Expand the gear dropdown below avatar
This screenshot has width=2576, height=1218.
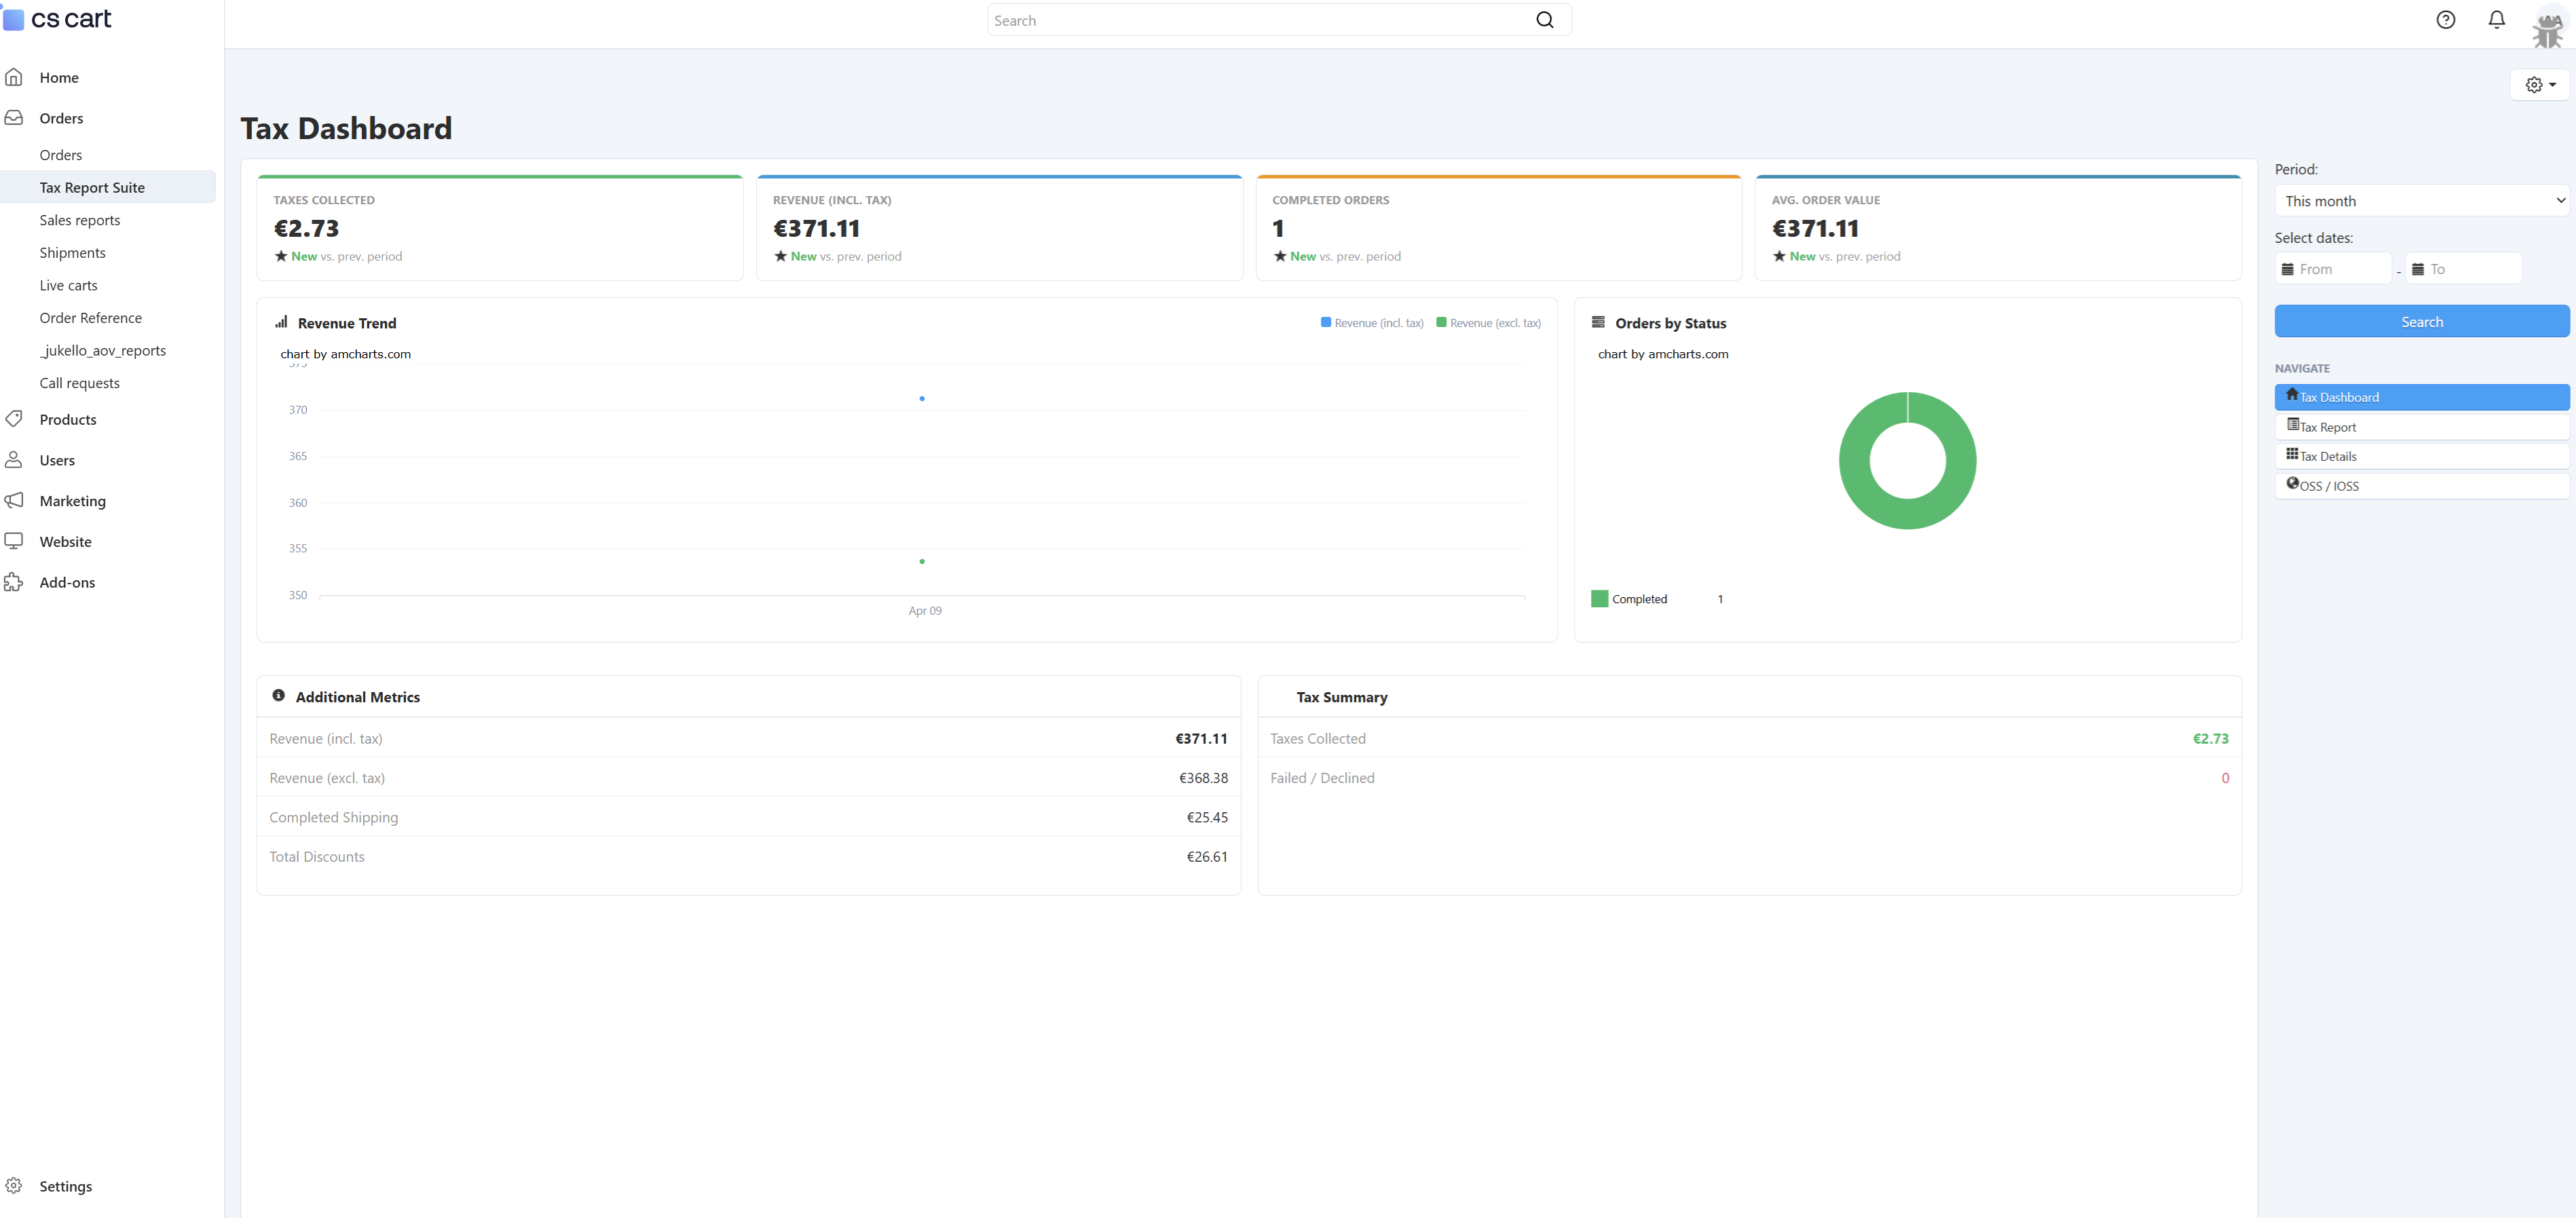coord(2539,85)
